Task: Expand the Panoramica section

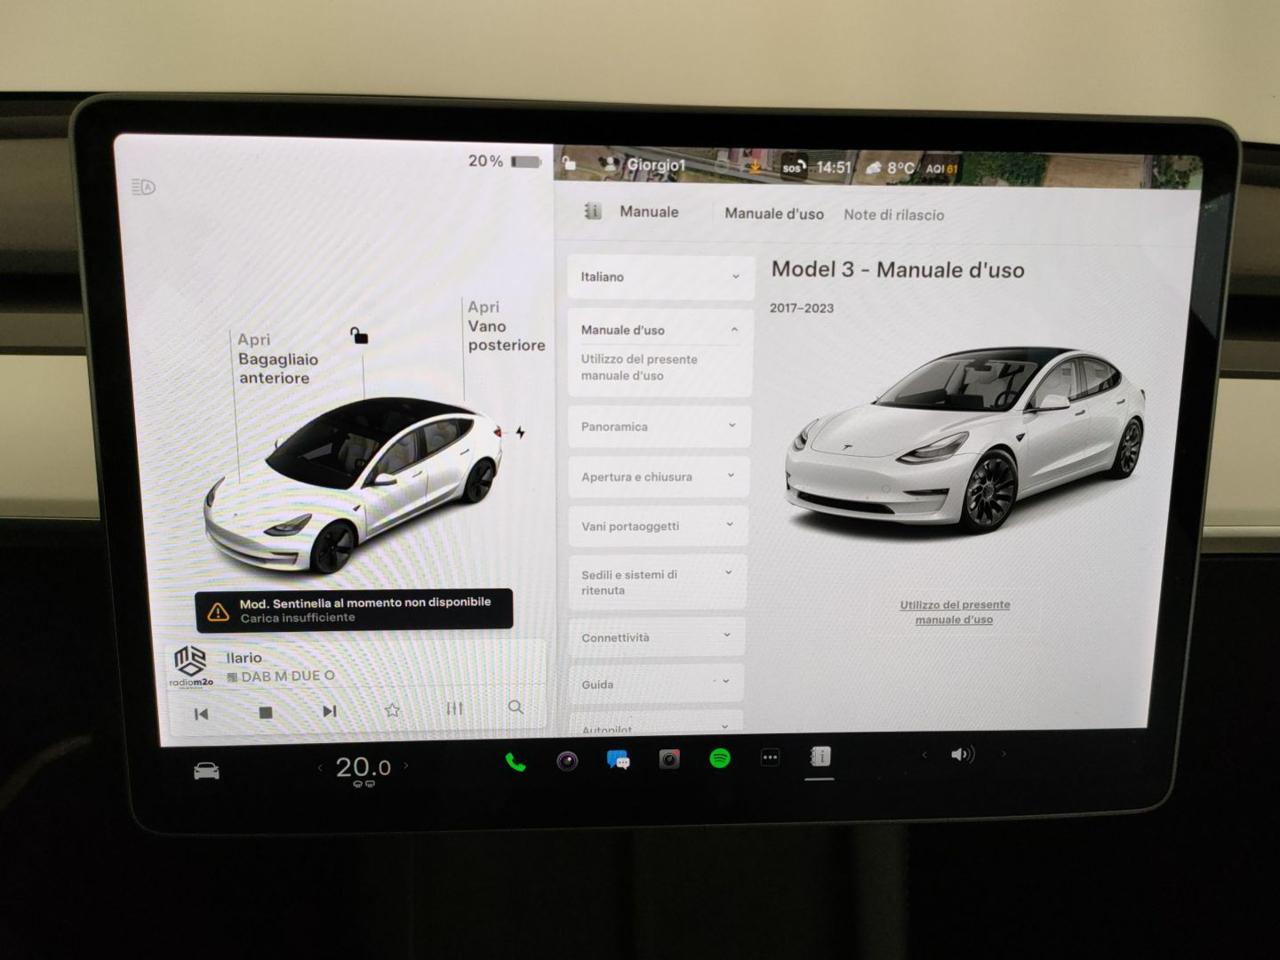Action: coord(659,426)
